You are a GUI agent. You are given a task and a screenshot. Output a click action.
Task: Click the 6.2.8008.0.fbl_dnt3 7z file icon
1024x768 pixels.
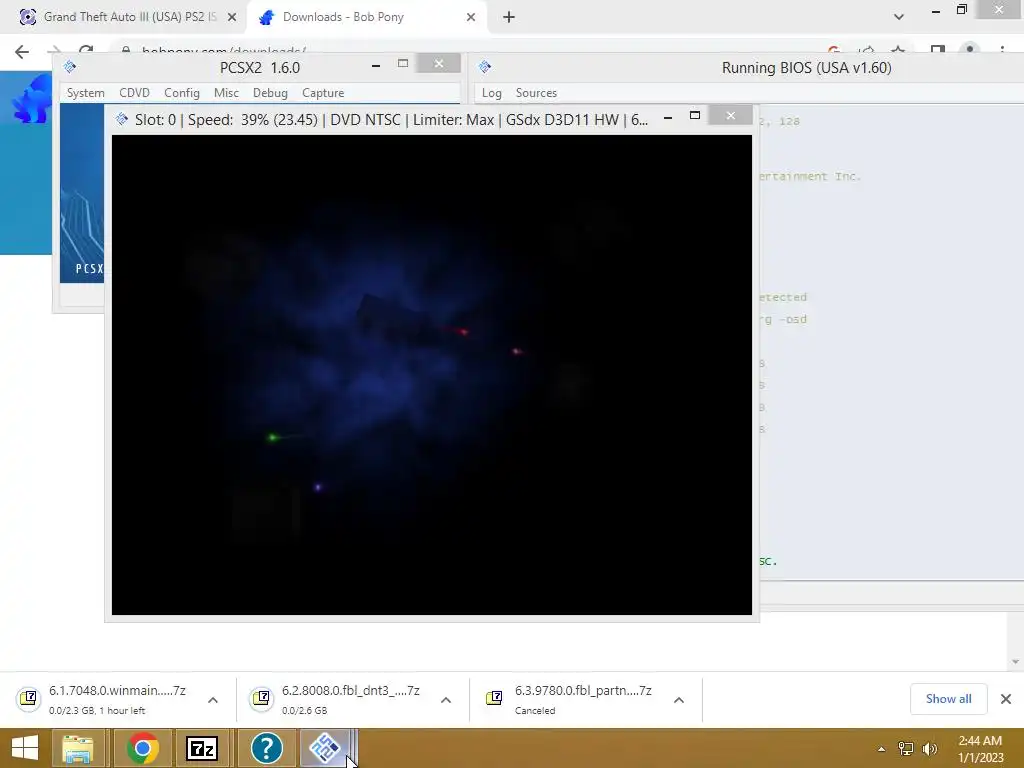[261, 698]
